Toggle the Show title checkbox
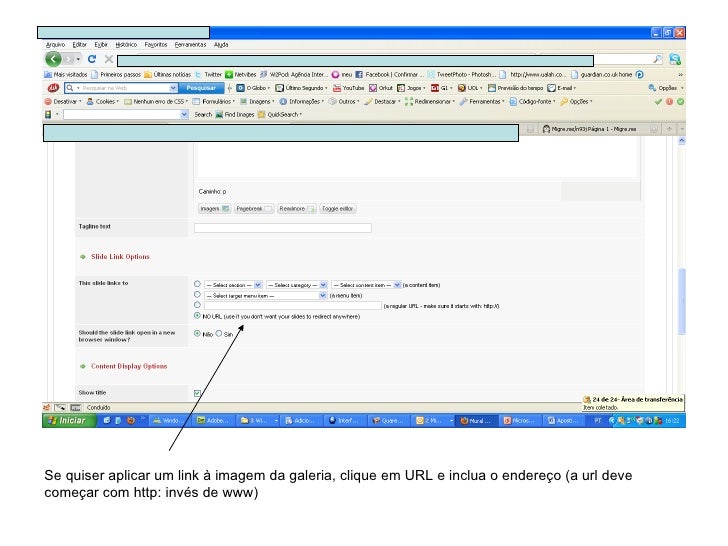Viewport: 728px width, 546px height. [197, 393]
